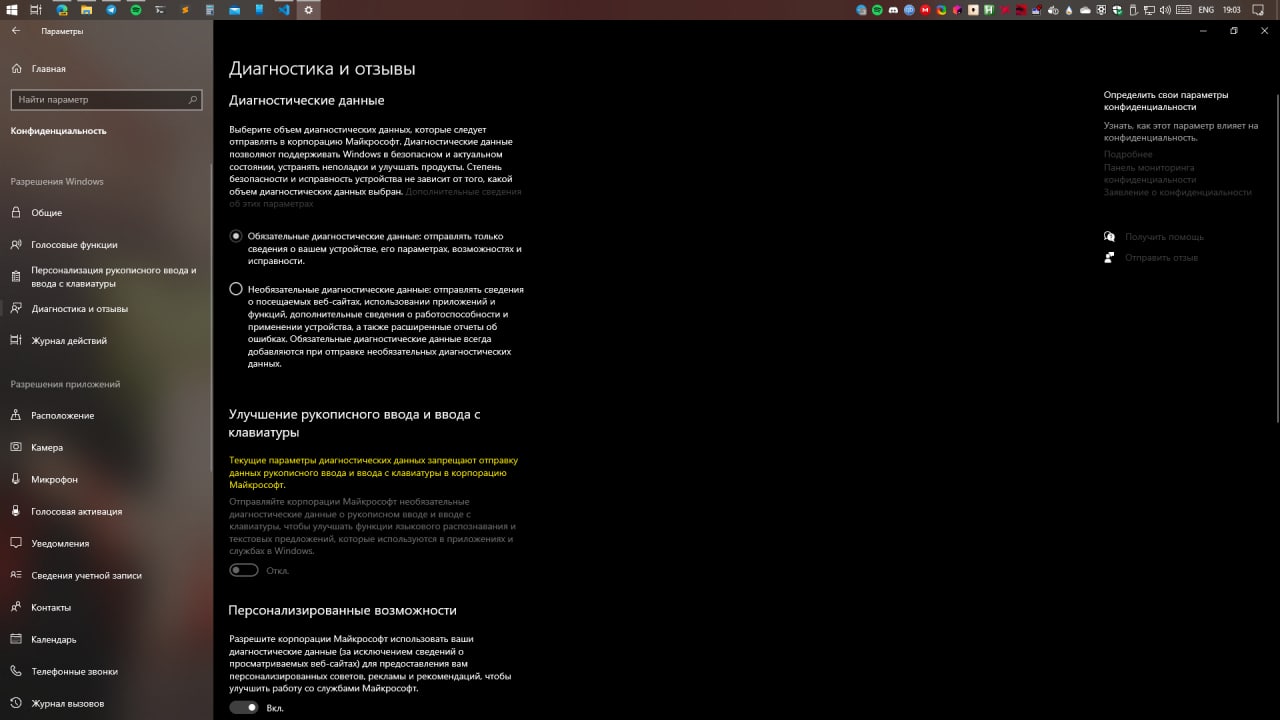Open Visual Studio Code from taskbar
The height and width of the screenshot is (720, 1280).
click(284, 10)
